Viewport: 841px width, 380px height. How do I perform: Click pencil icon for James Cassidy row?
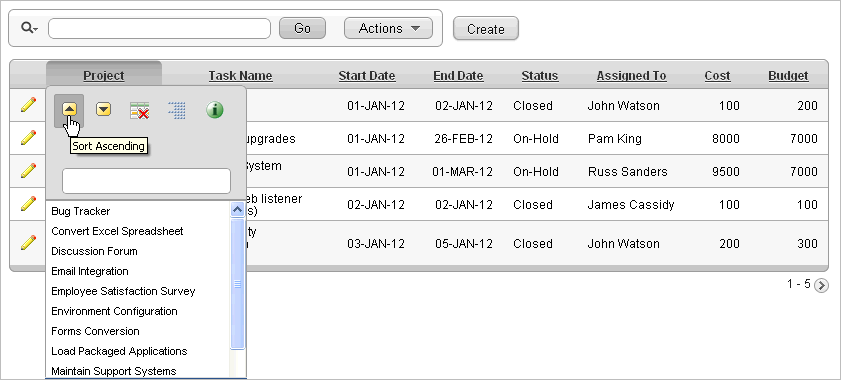28,204
